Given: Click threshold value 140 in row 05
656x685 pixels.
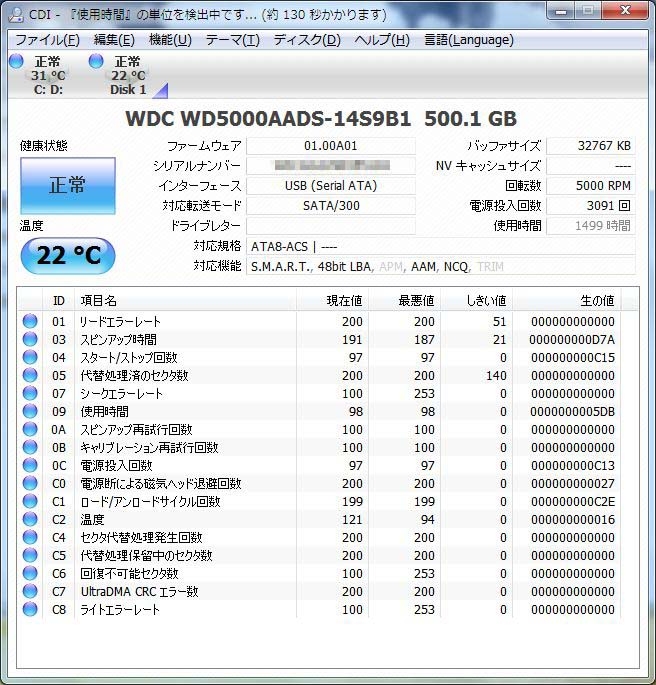Looking at the screenshot, I should point(496,375).
